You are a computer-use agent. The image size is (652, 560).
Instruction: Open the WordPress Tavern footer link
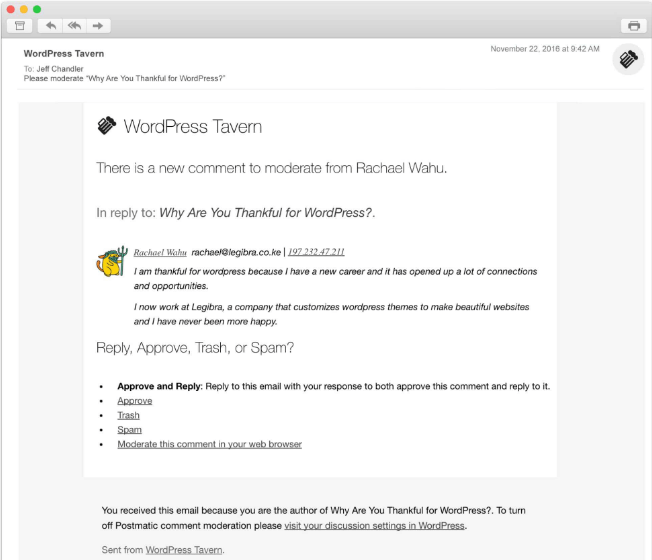(184, 550)
